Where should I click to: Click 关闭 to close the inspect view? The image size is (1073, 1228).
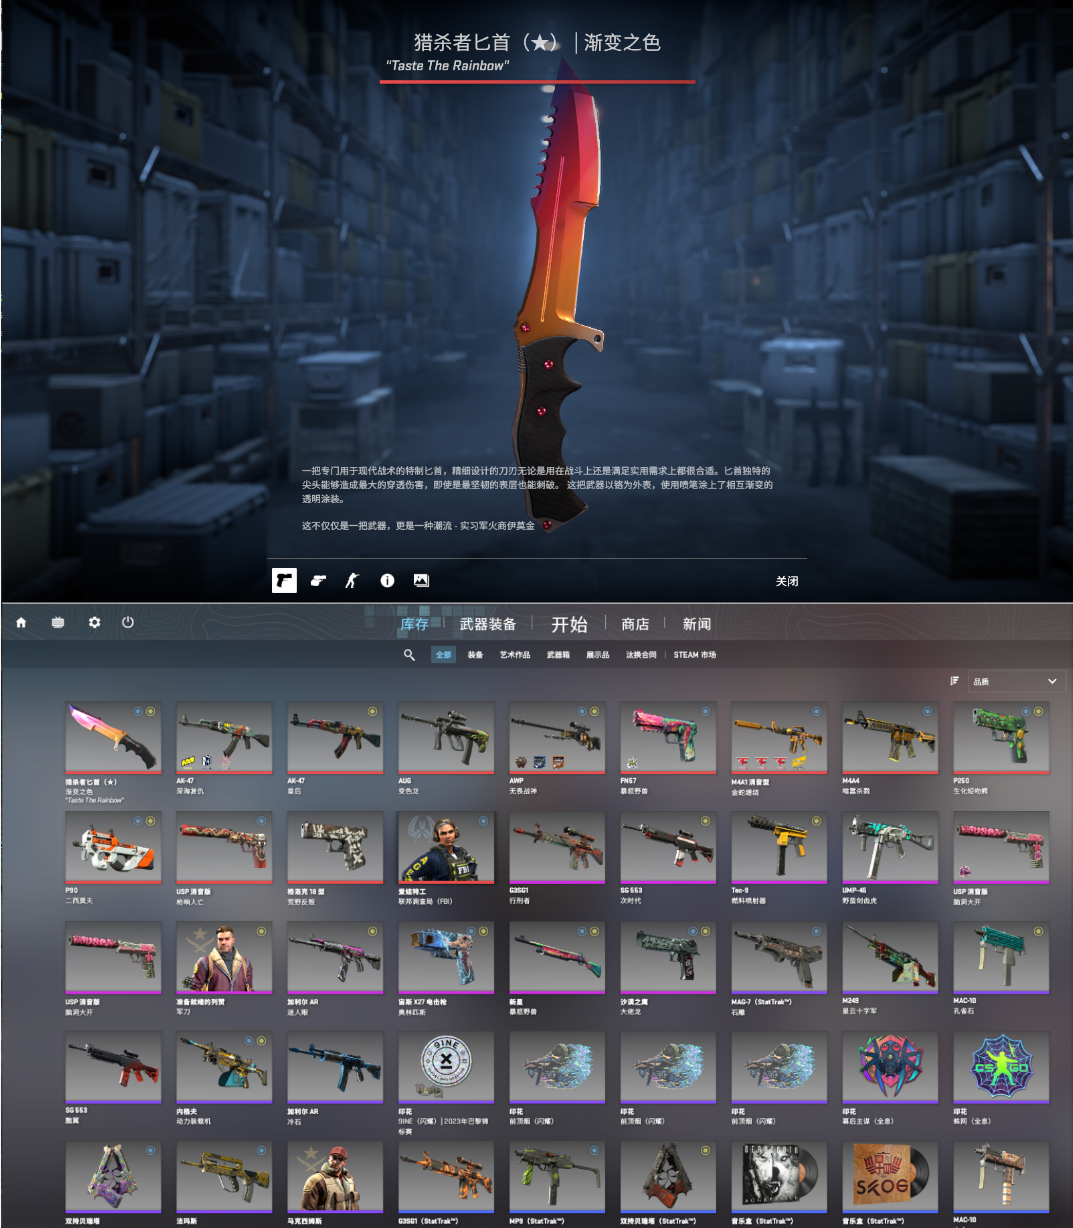(x=787, y=581)
